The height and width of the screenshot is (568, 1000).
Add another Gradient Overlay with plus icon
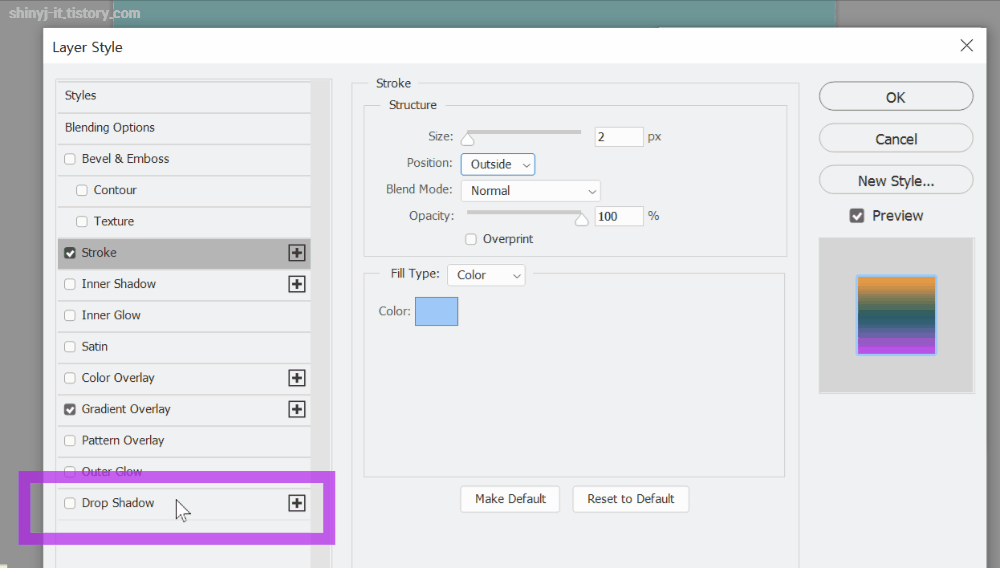(297, 409)
